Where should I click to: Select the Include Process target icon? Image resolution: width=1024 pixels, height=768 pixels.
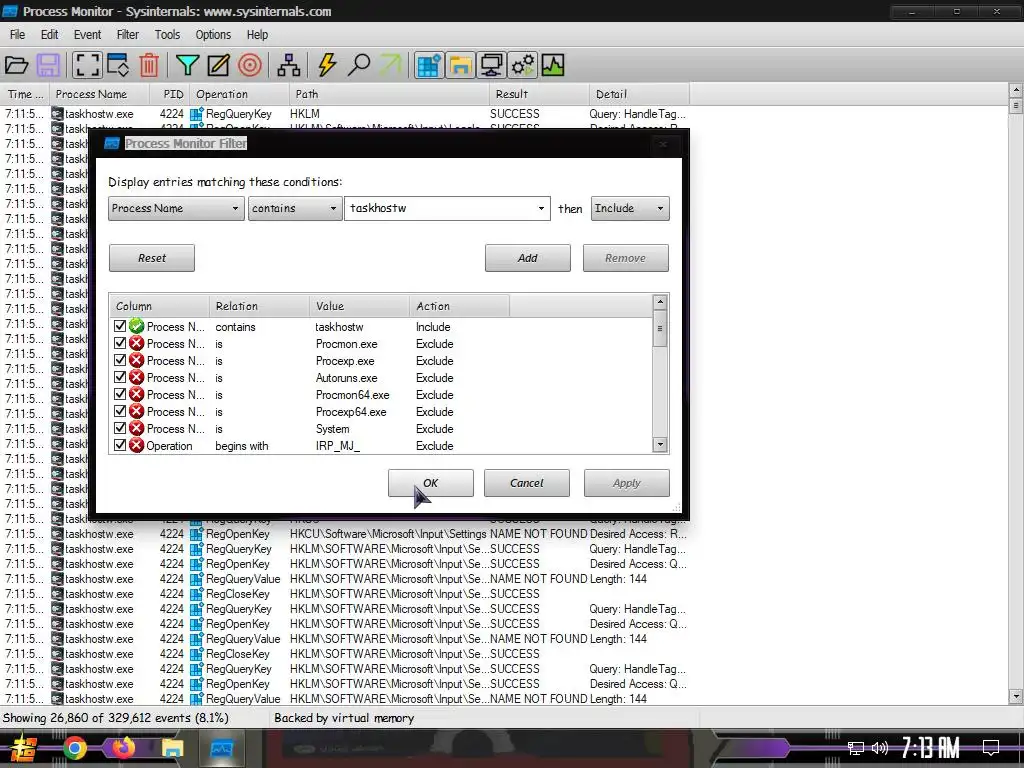pos(250,65)
